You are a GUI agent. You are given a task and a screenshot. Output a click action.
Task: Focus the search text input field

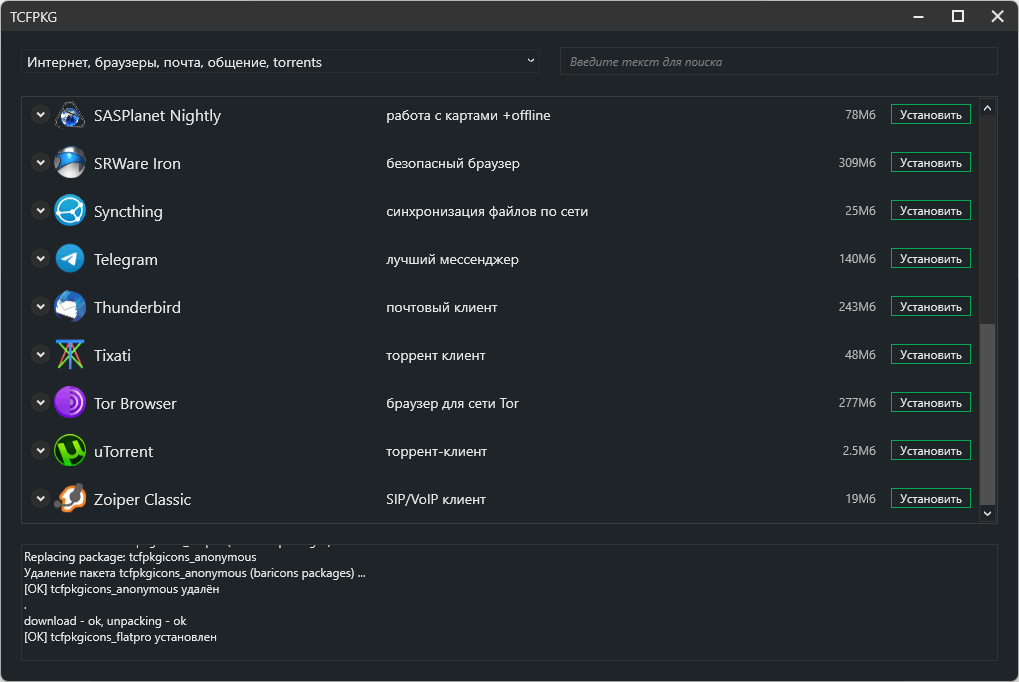coord(778,62)
